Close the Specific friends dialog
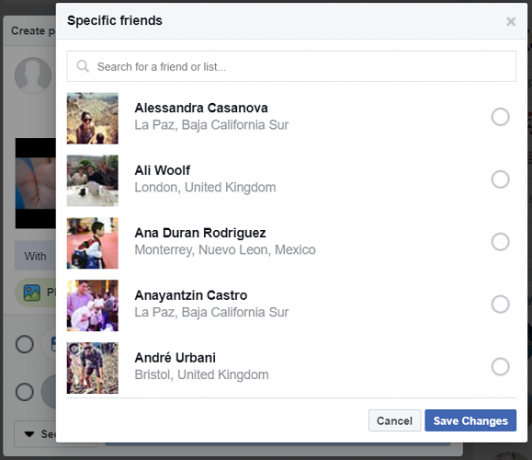Screen dimensions: 532x460 click(511, 22)
